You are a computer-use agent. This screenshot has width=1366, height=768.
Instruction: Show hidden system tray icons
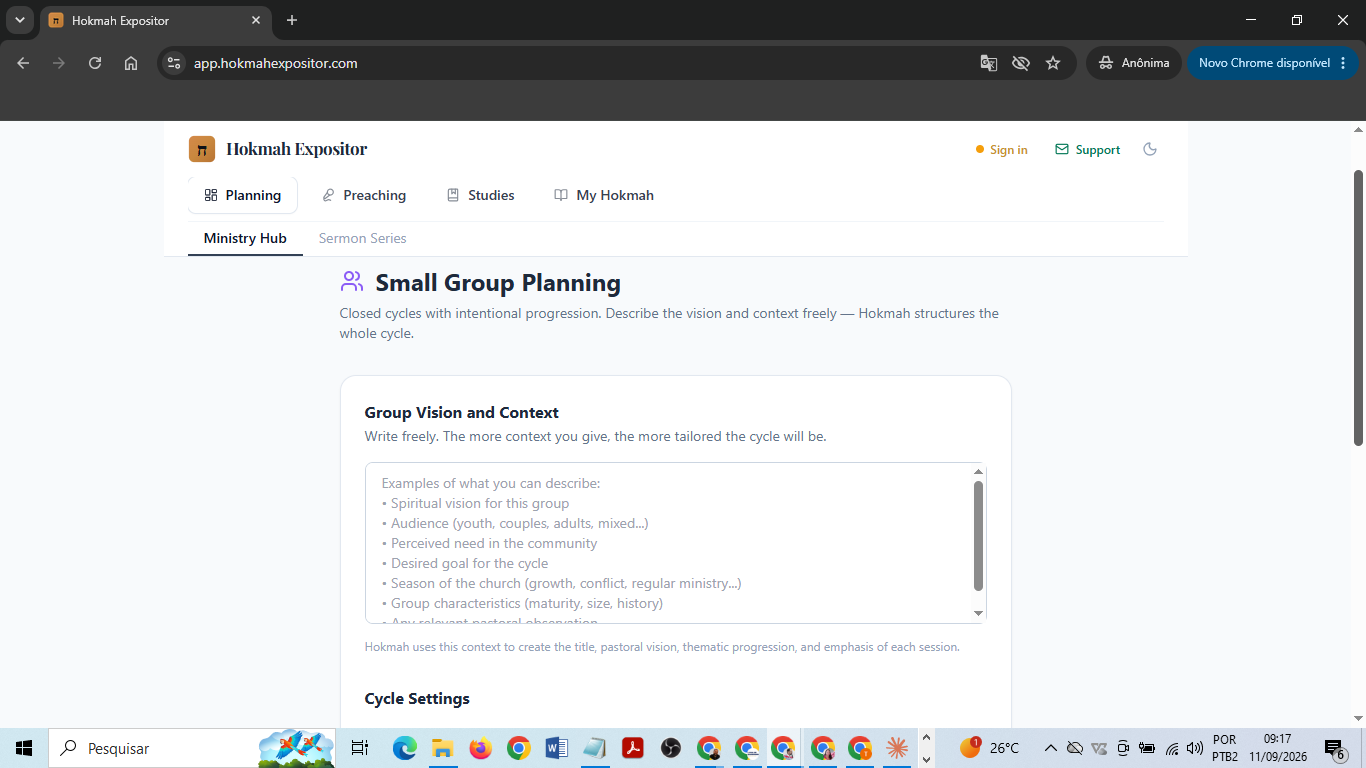1050,748
